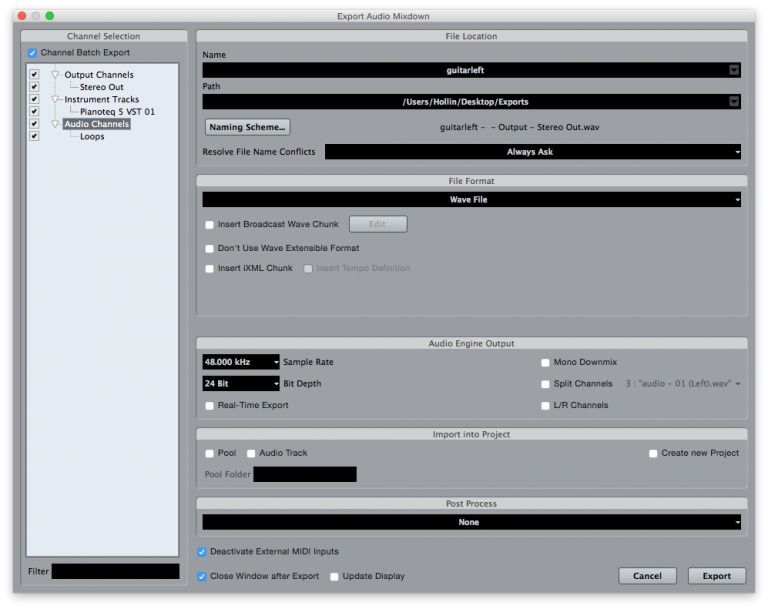Screen dimensions: 768x609
Task: Enable Real-Time Export
Action: (x=210, y=406)
